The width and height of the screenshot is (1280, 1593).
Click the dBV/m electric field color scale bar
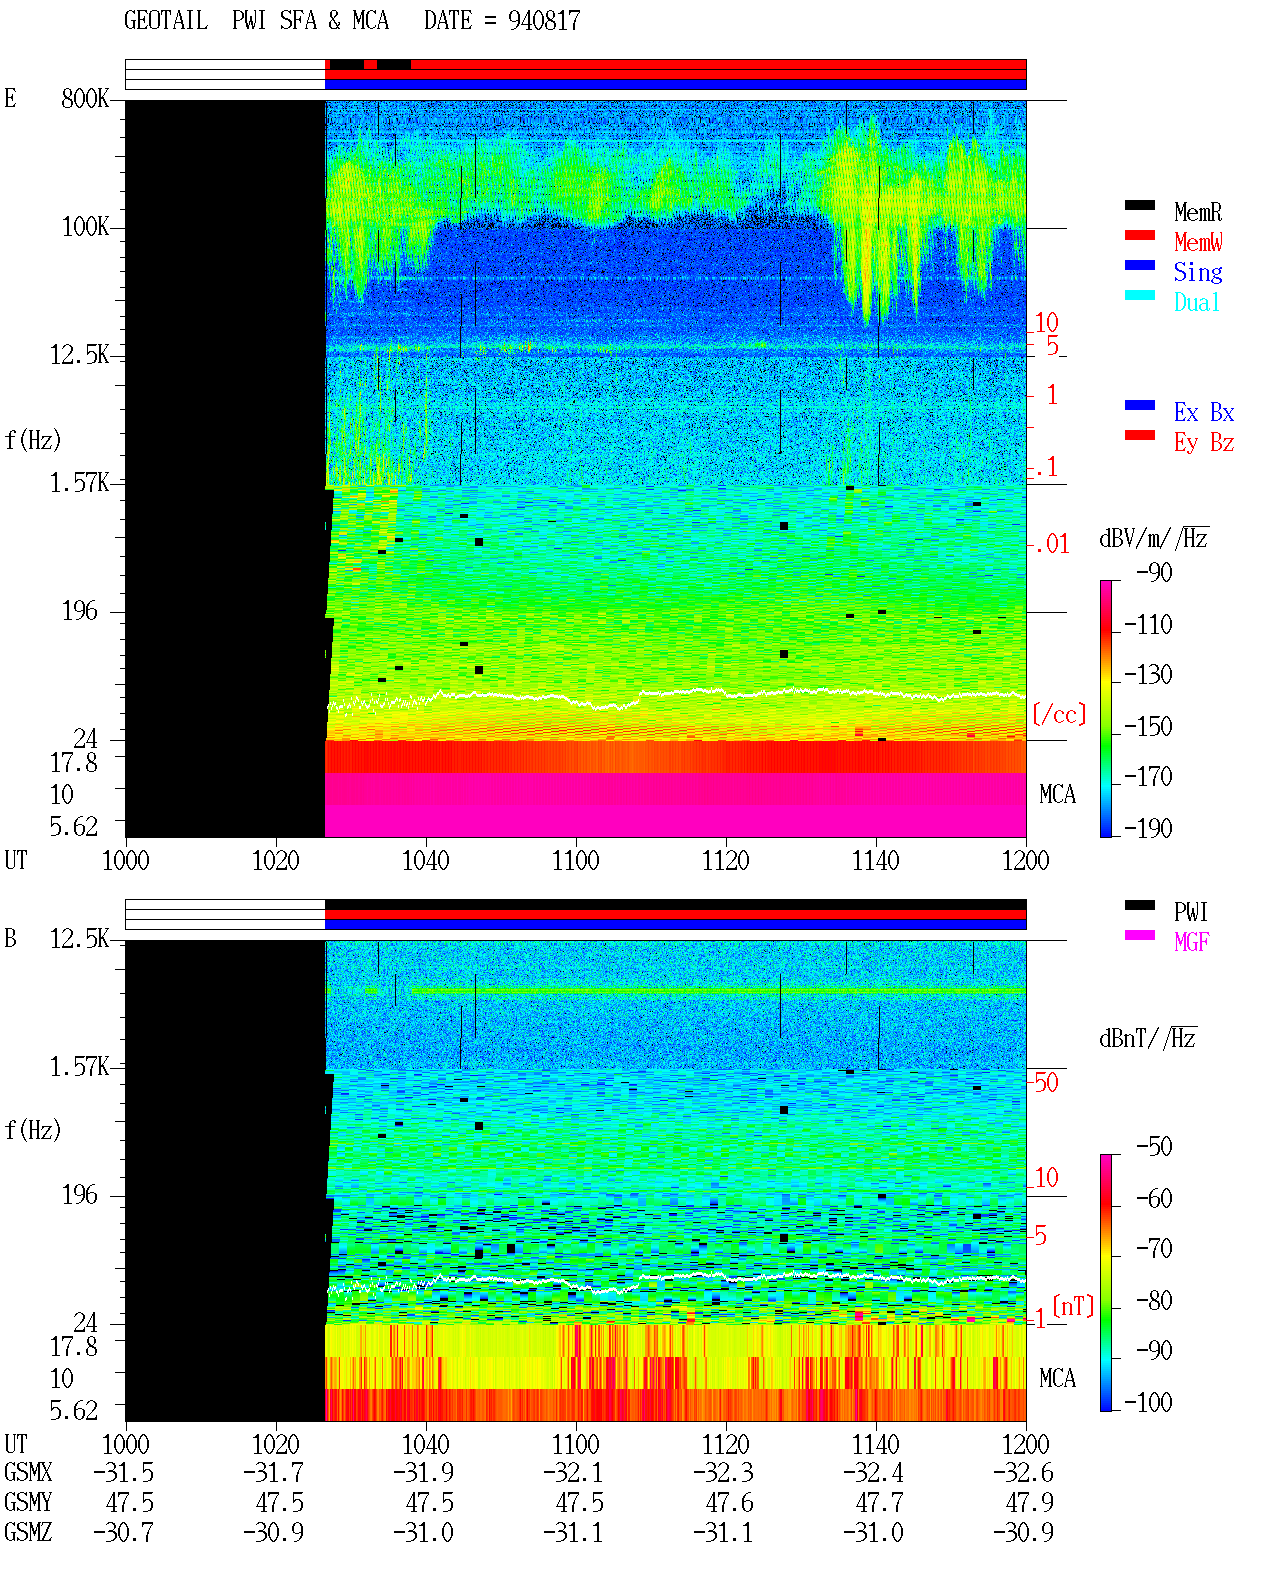tap(1105, 708)
